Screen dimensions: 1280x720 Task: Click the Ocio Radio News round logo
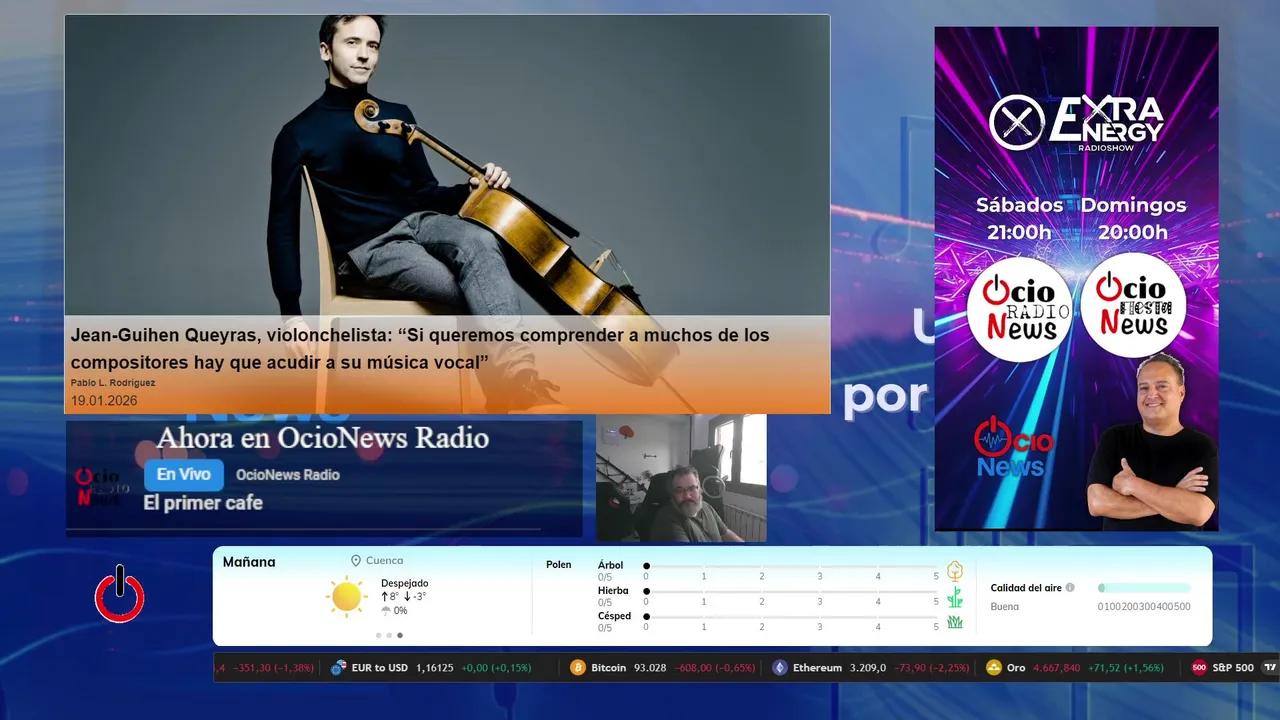1019,309
